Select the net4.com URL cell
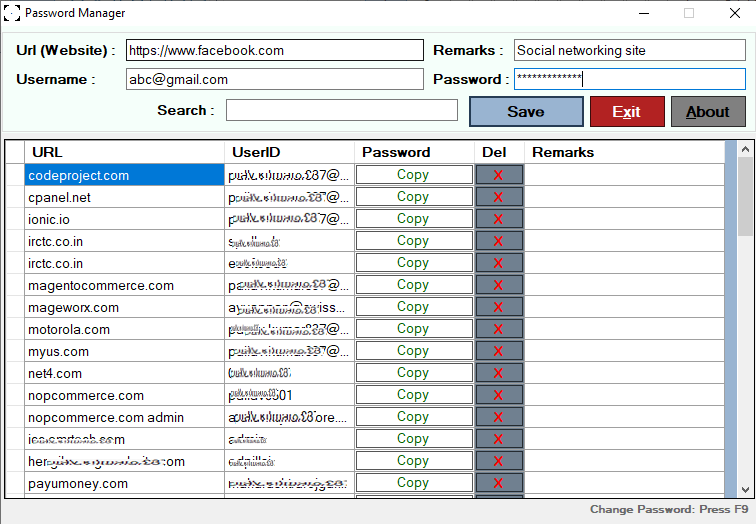 124,373
